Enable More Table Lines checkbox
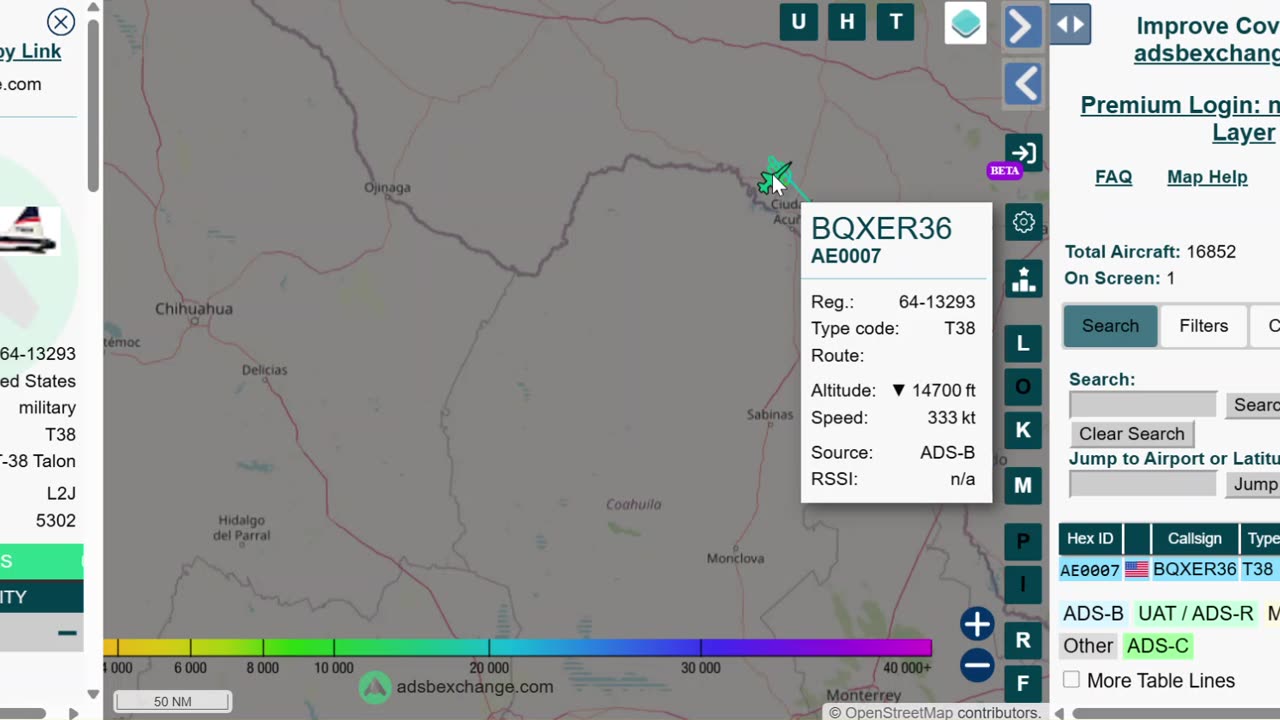The width and height of the screenshot is (1280, 720). (1072, 680)
